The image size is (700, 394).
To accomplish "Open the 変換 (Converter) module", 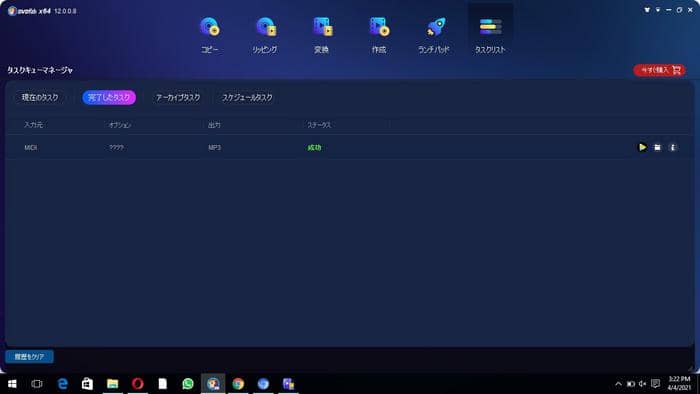I will pyautogui.click(x=321, y=35).
